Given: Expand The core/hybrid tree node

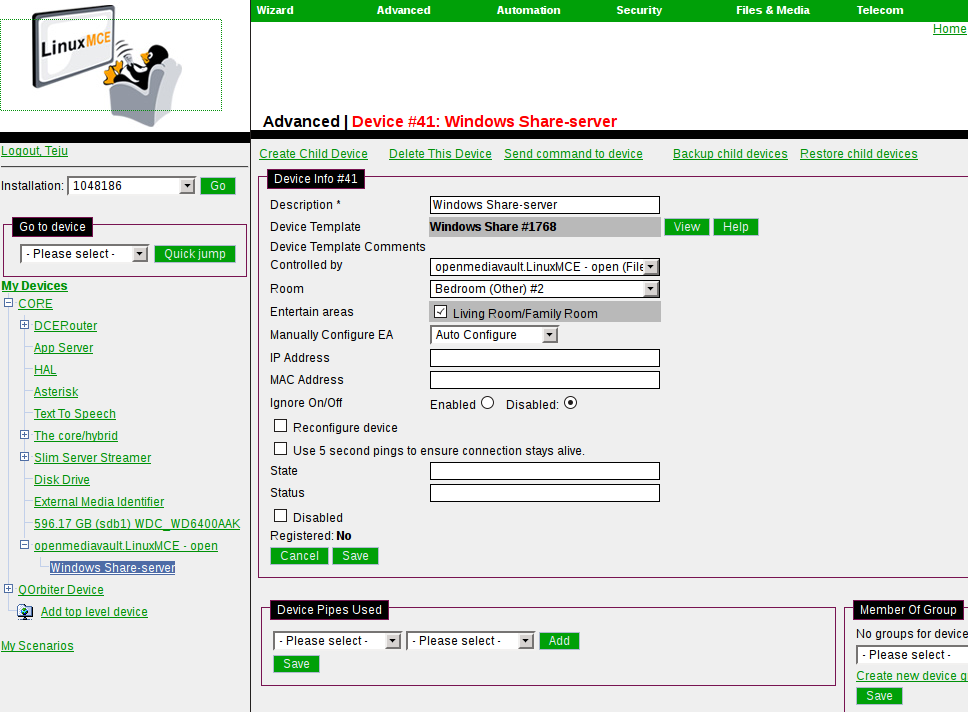Looking at the screenshot, I should point(24,435).
